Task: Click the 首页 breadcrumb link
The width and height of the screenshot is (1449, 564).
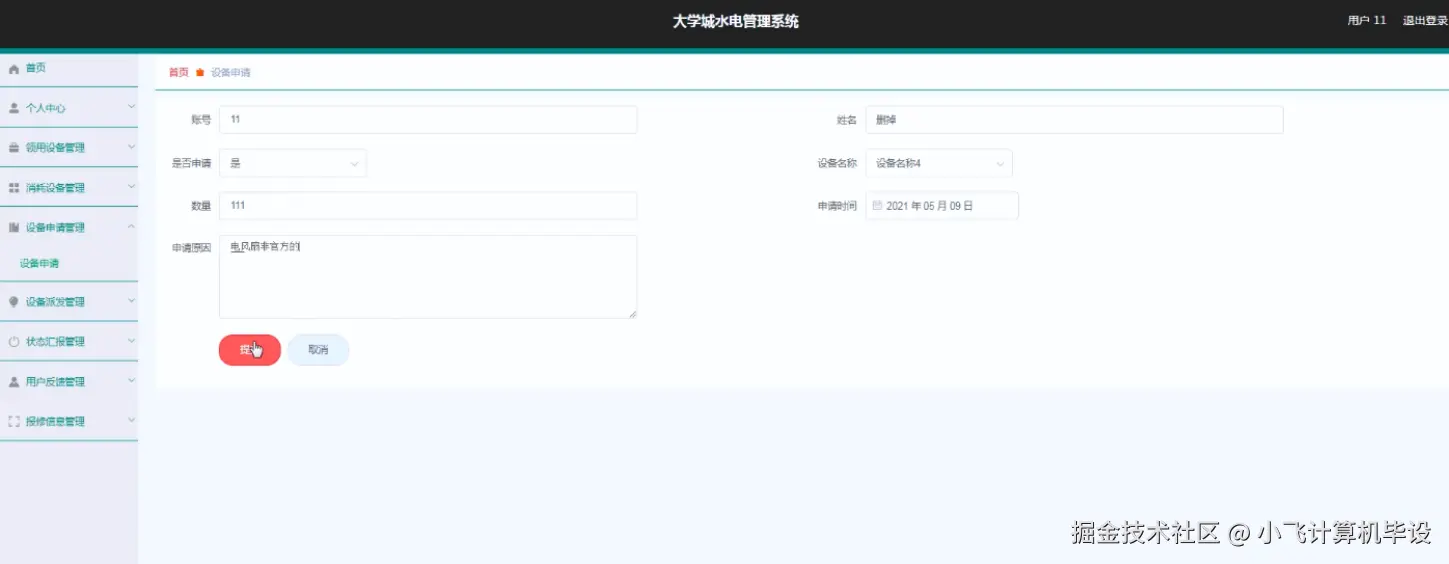Action: click(x=178, y=73)
